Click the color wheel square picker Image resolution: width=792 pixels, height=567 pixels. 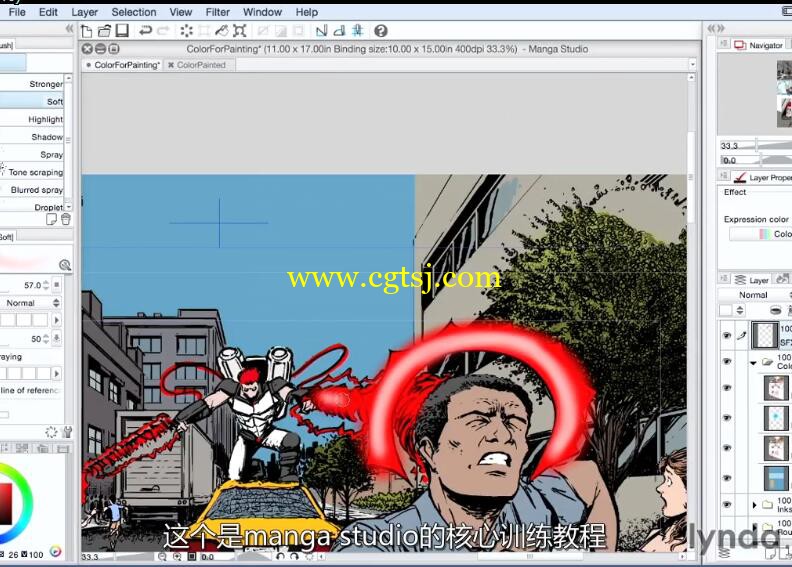5,504
